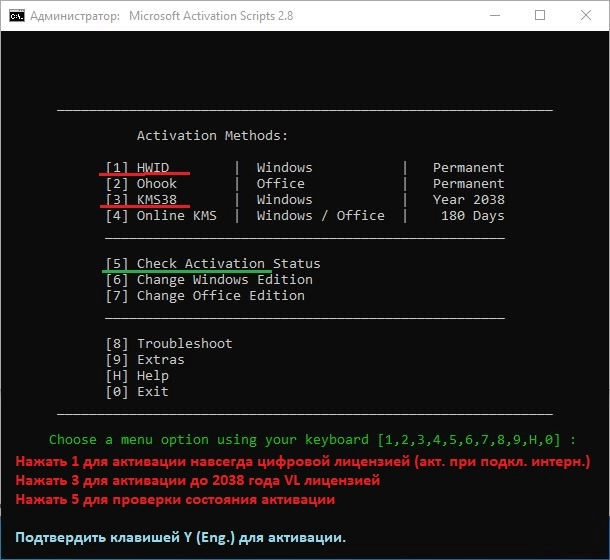Click the 'Year 2038' validity text
The image size is (610, 560).
[x=468, y=200]
